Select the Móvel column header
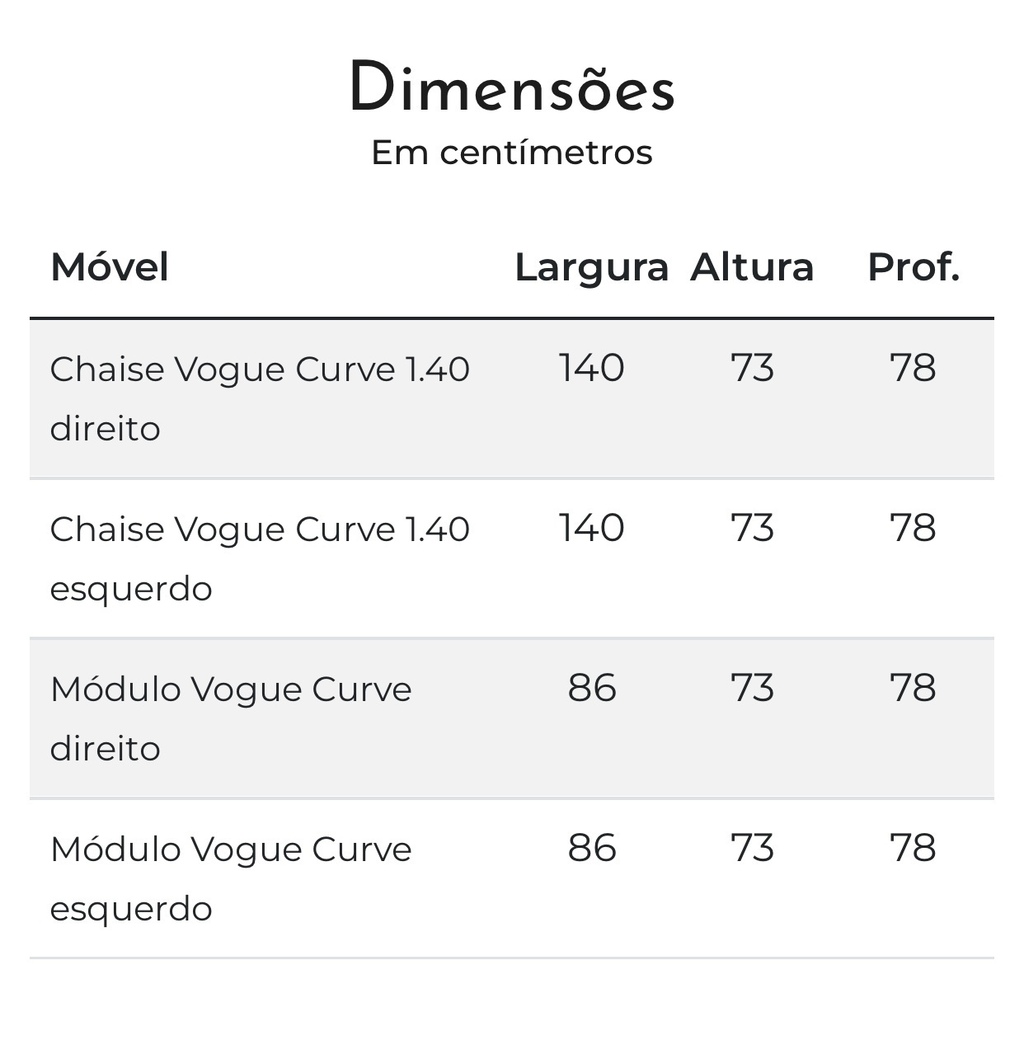Viewport: 1024px width, 1045px height. [x=109, y=267]
